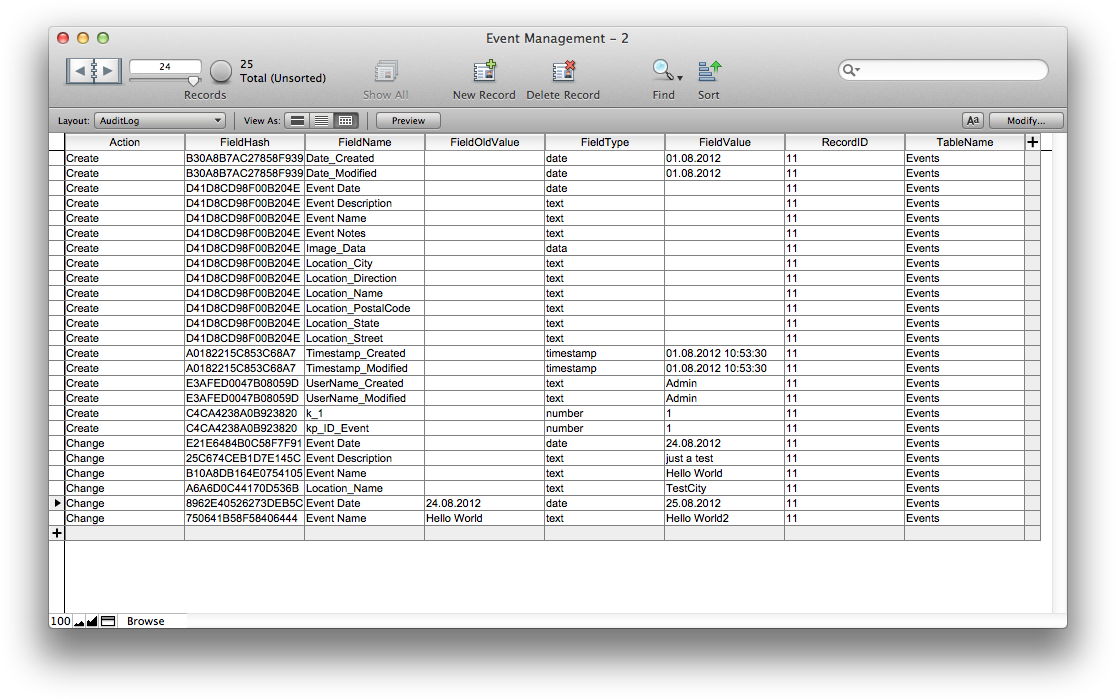Click the 'just a test' field value
Viewport: 1116px width, 699px height.
(x=725, y=458)
